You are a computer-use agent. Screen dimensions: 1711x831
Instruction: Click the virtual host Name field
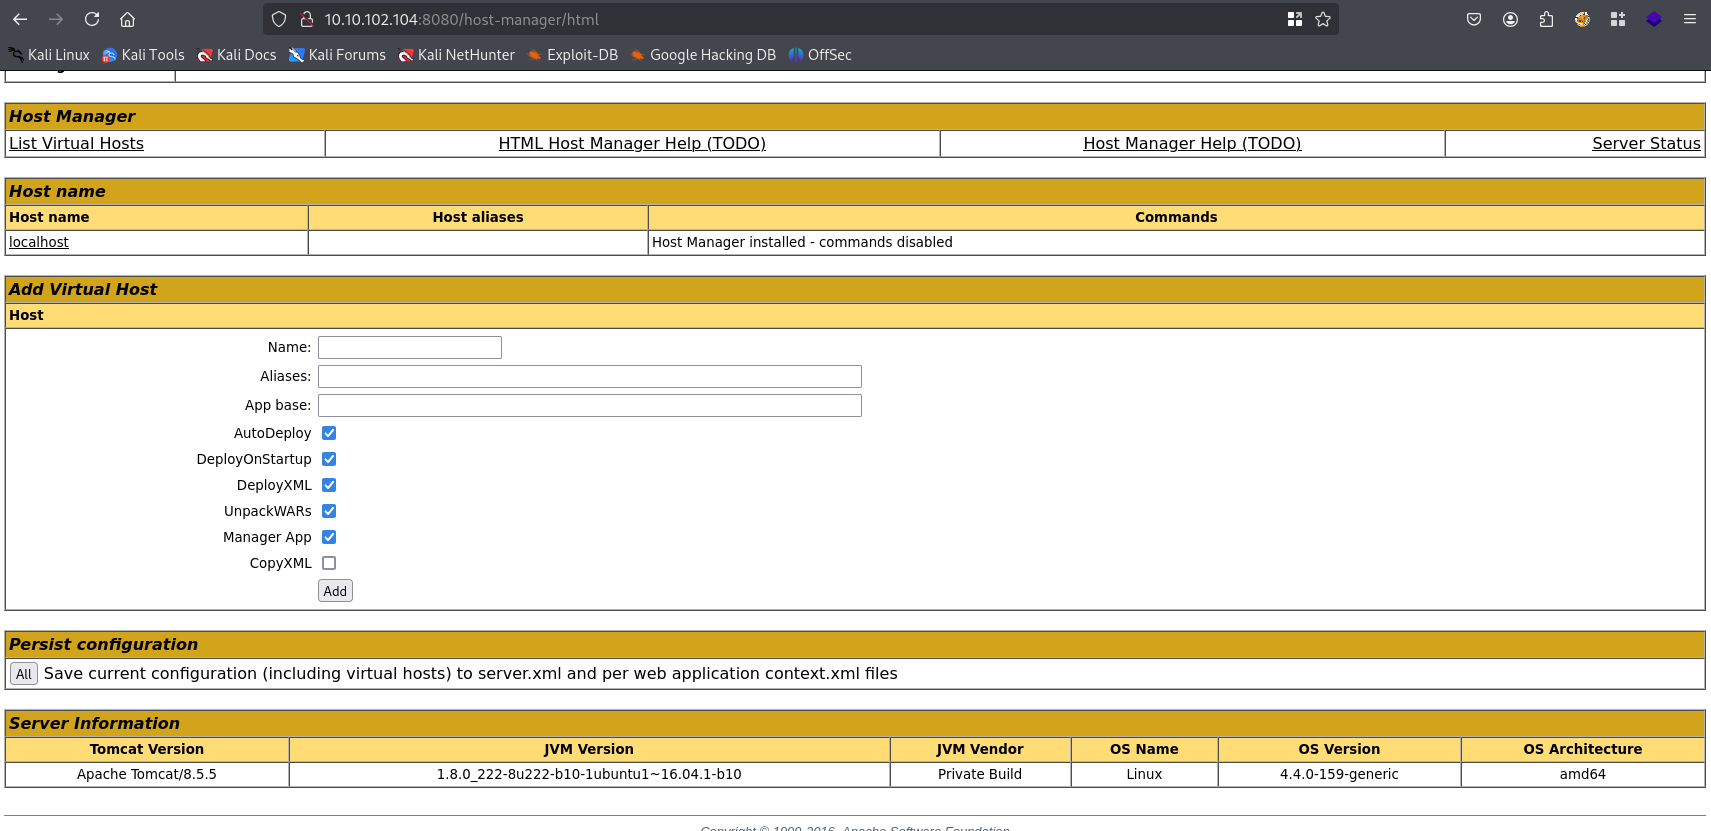click(410, 347)
